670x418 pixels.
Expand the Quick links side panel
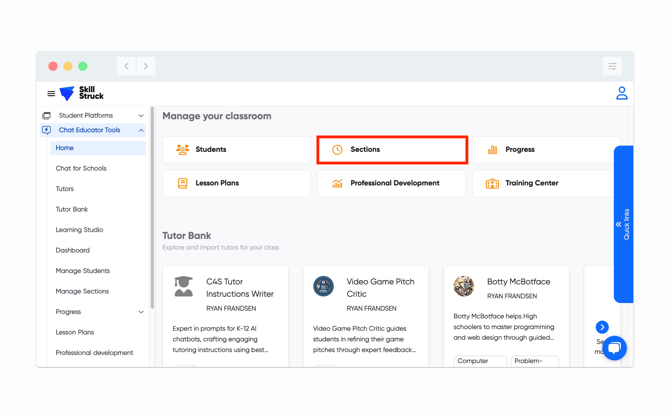coord(623,224)
